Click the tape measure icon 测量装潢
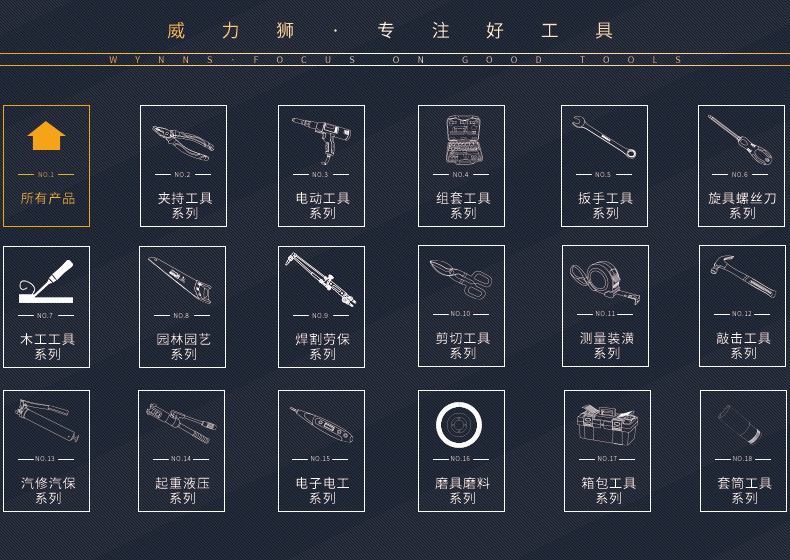The image size is (790, 560). (x=605, y=282)
